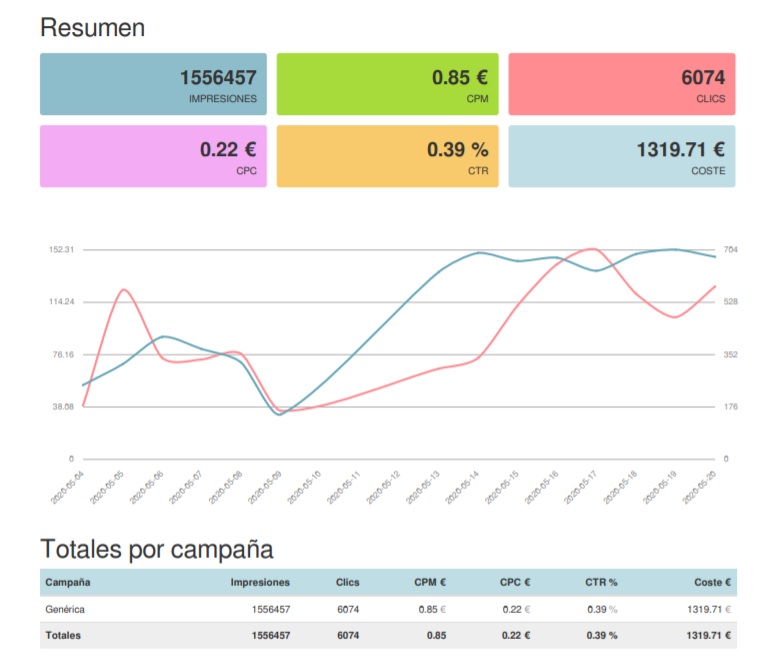This screenshot has height=662, width=781.
Task: Click the blue Impresiones summary card
Action: coord(153,84)
